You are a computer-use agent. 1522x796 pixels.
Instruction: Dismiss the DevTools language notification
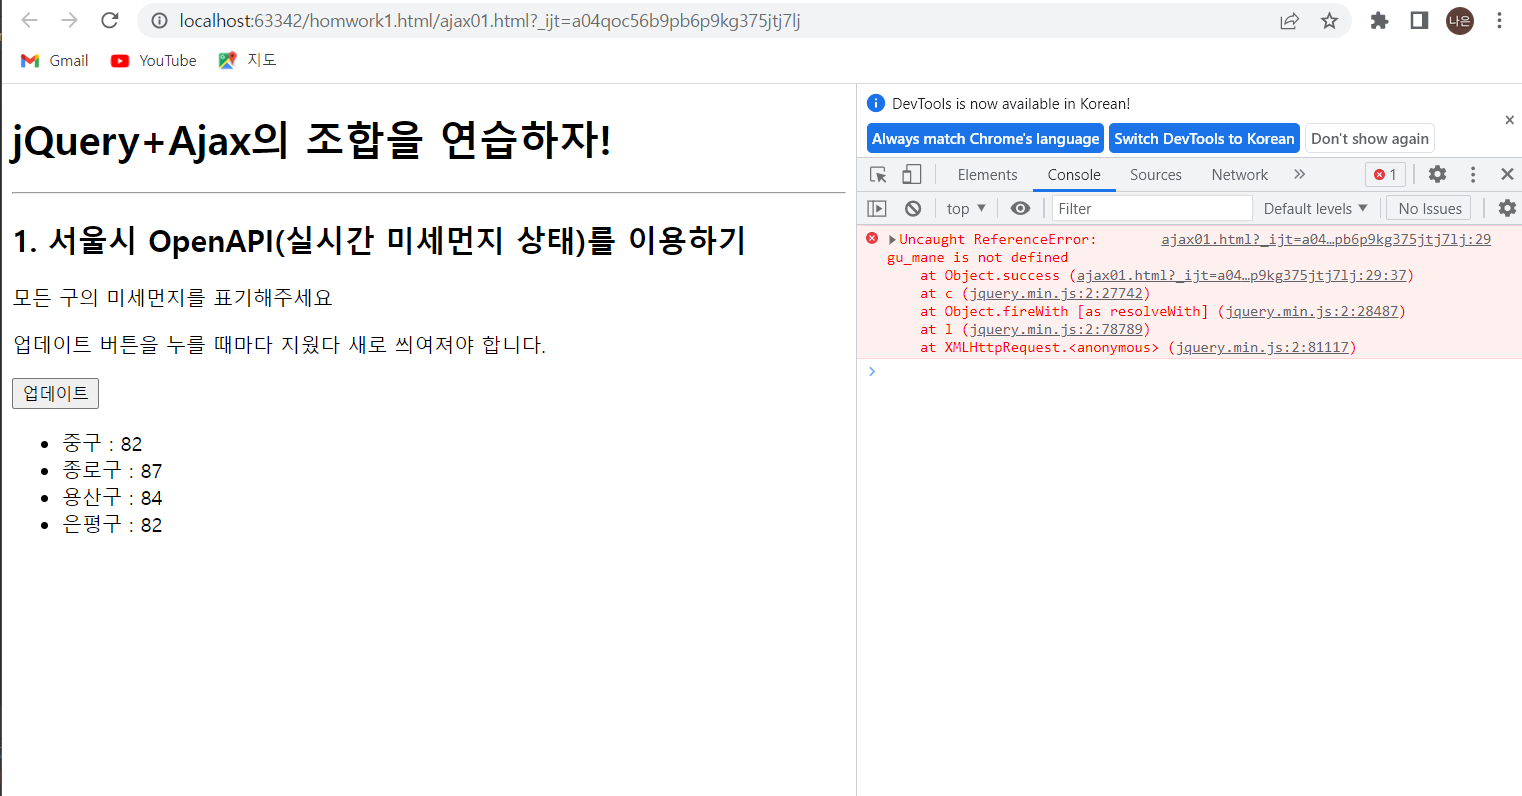coord(1509,120)
